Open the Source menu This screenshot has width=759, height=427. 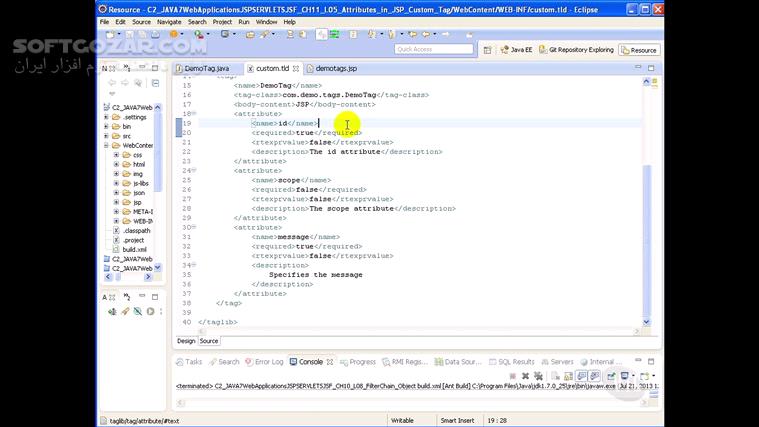[141, 22]
